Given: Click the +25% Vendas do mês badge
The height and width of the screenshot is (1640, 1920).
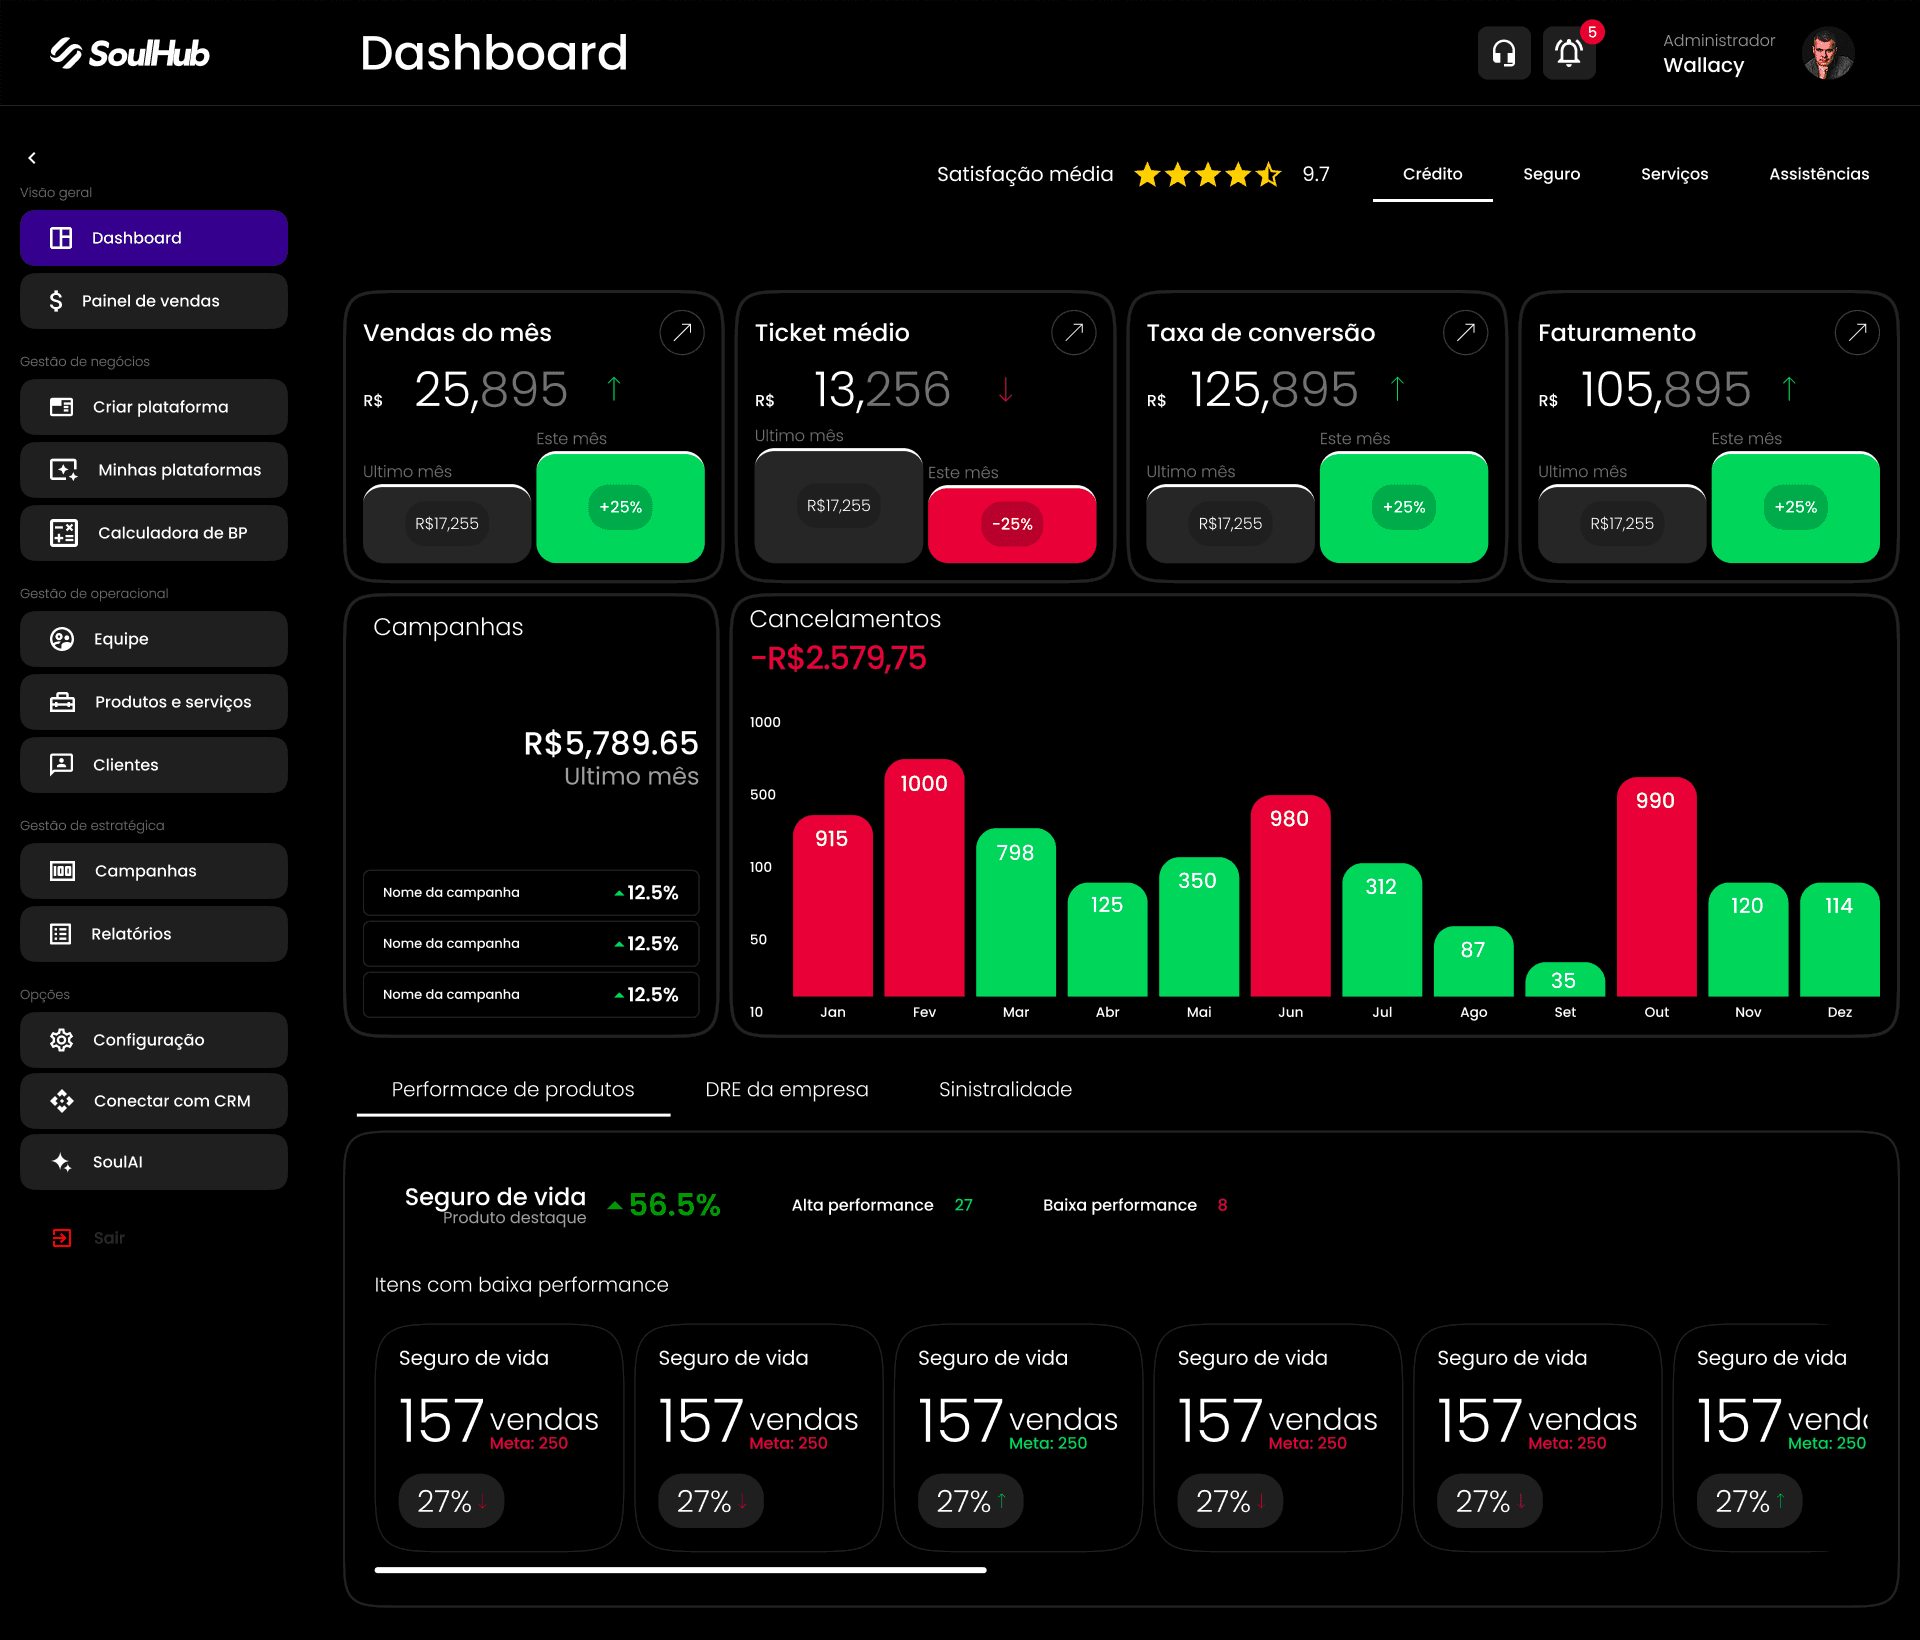Looking at the screenshot, I should tap(620, 507).
